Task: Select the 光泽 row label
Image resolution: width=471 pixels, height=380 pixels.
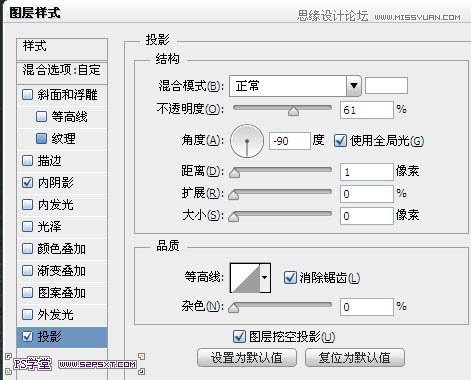Action: coord(49,227)
